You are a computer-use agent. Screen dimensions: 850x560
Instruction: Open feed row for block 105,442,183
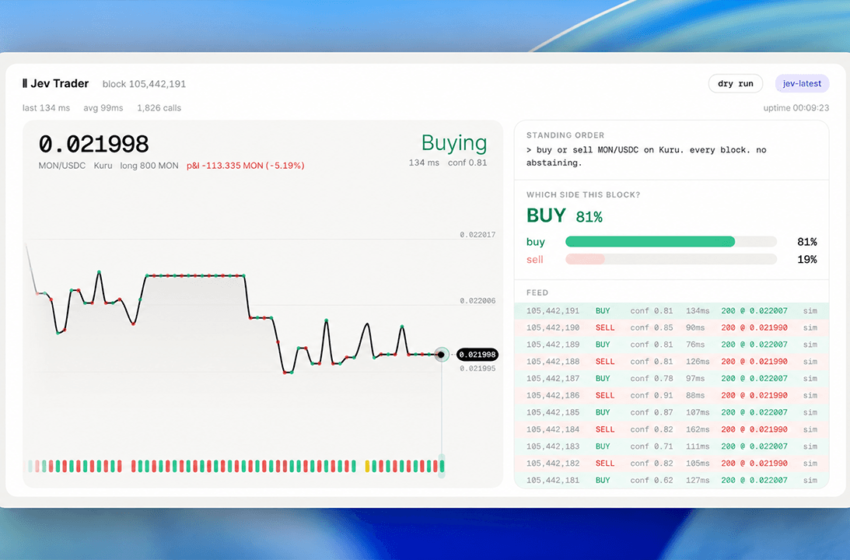[671, 446]
